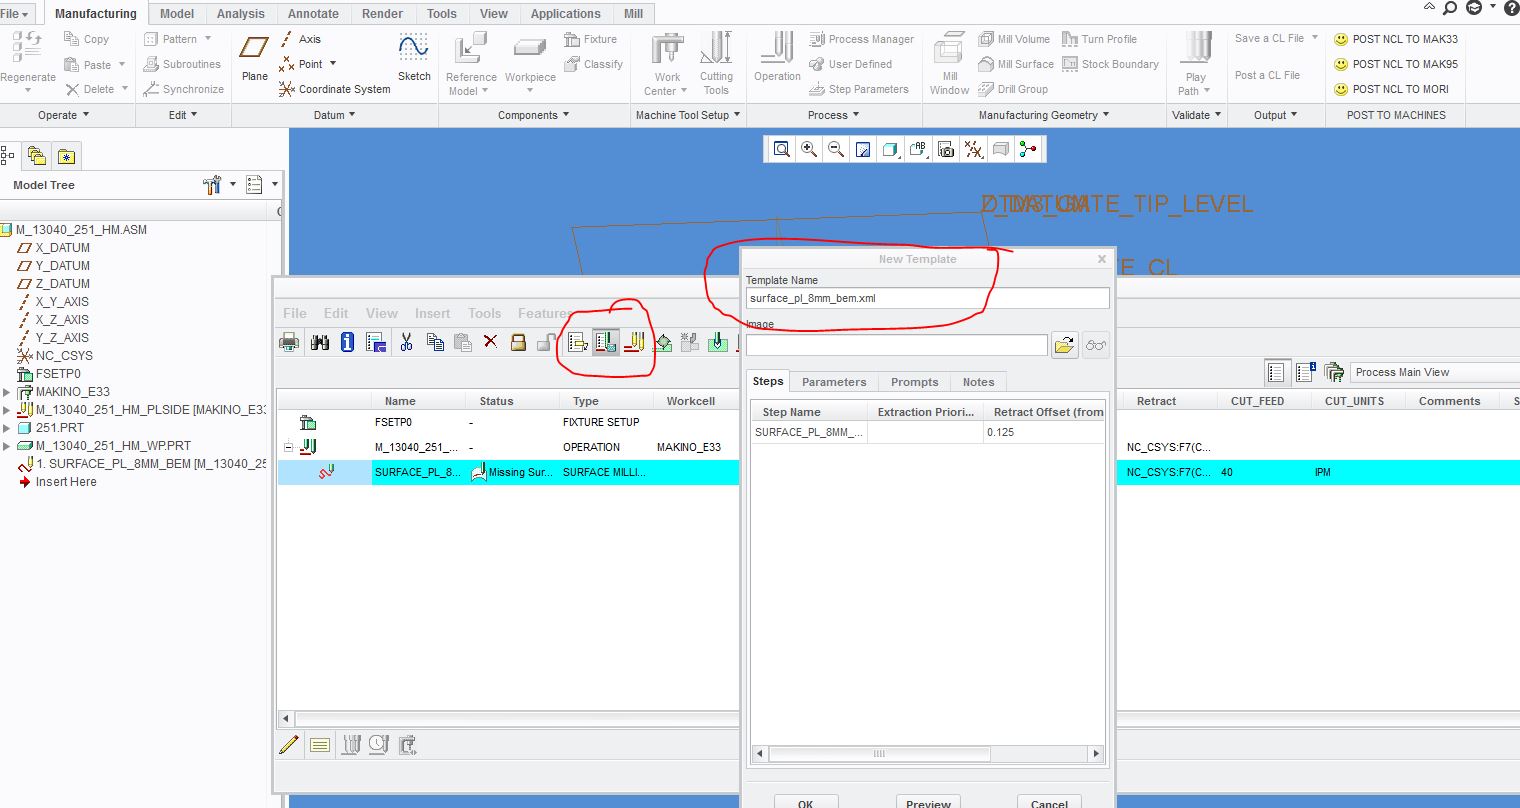
Task: Click the padlock Lock icon
Action: point(518,342)
